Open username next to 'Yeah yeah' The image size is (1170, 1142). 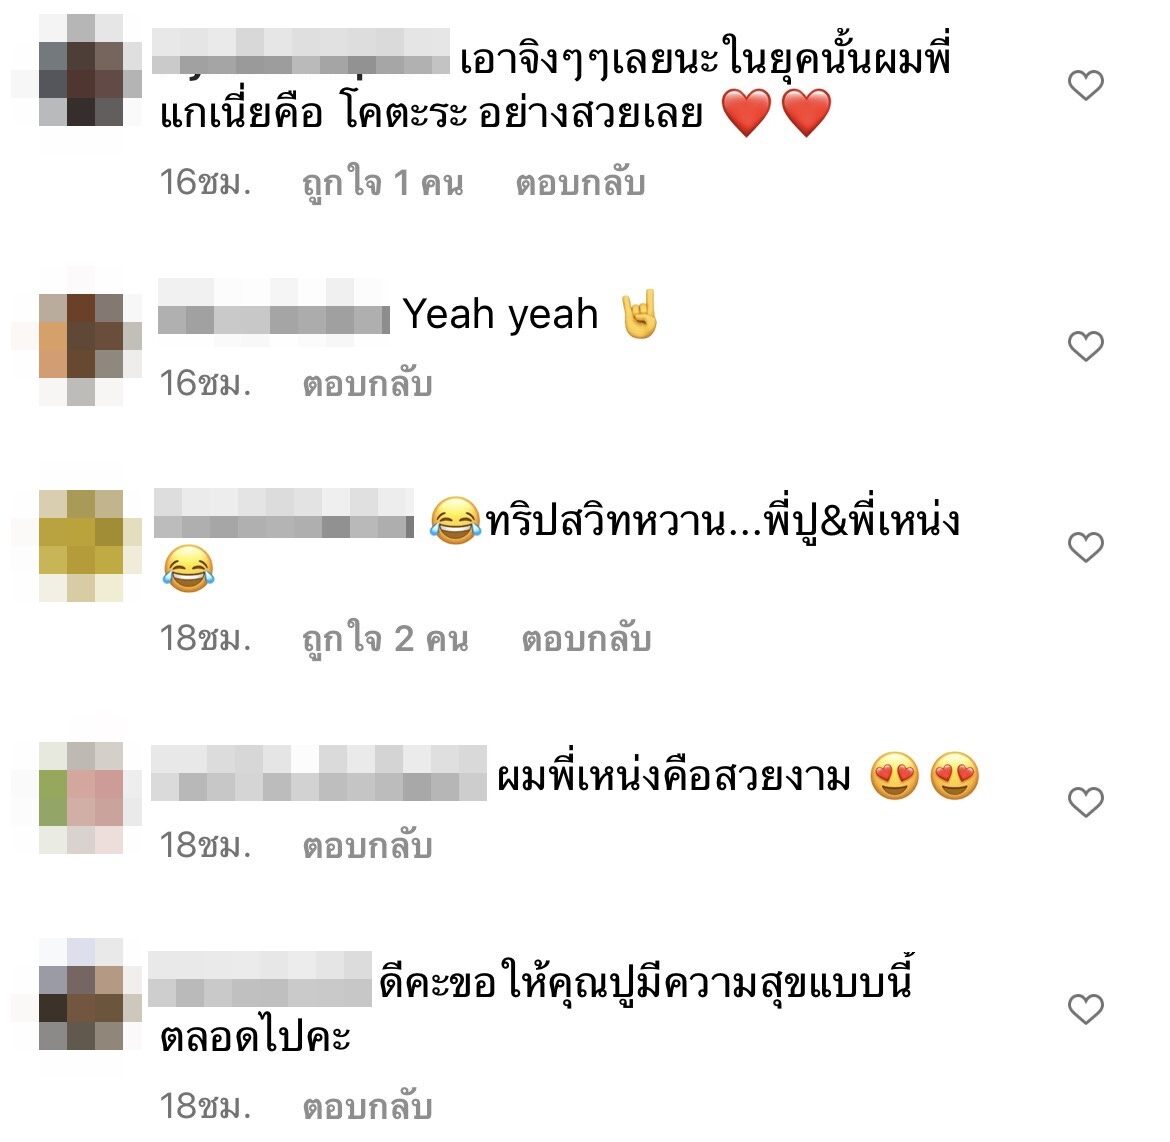274,306
